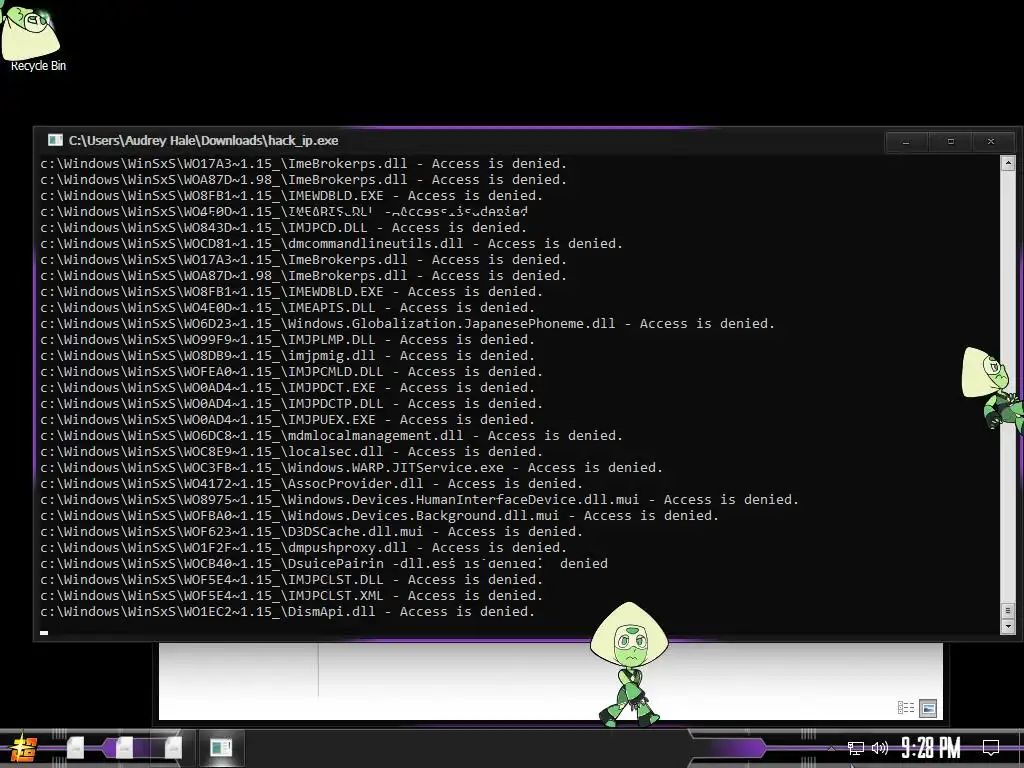Click the IMJPDCTP.DLL output line
Screen dimensions: 1024x768
point(291,404)
